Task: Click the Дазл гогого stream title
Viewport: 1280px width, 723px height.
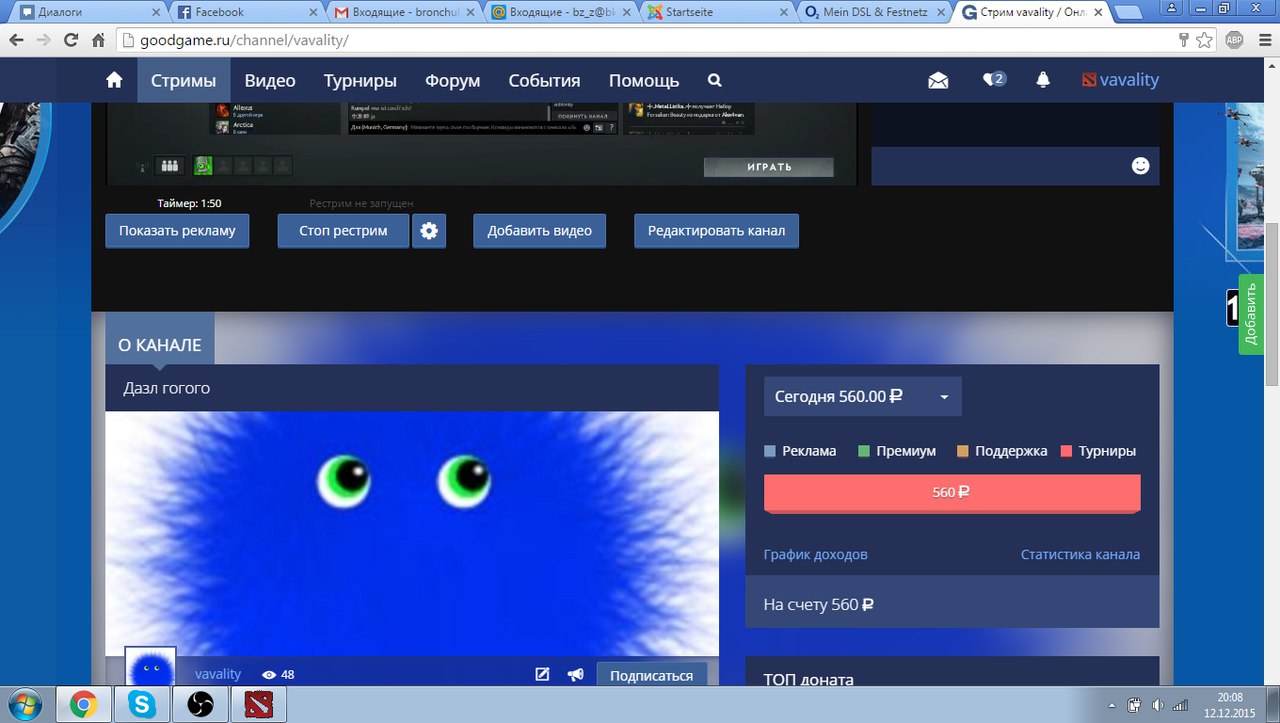Action: click(167, 388)
